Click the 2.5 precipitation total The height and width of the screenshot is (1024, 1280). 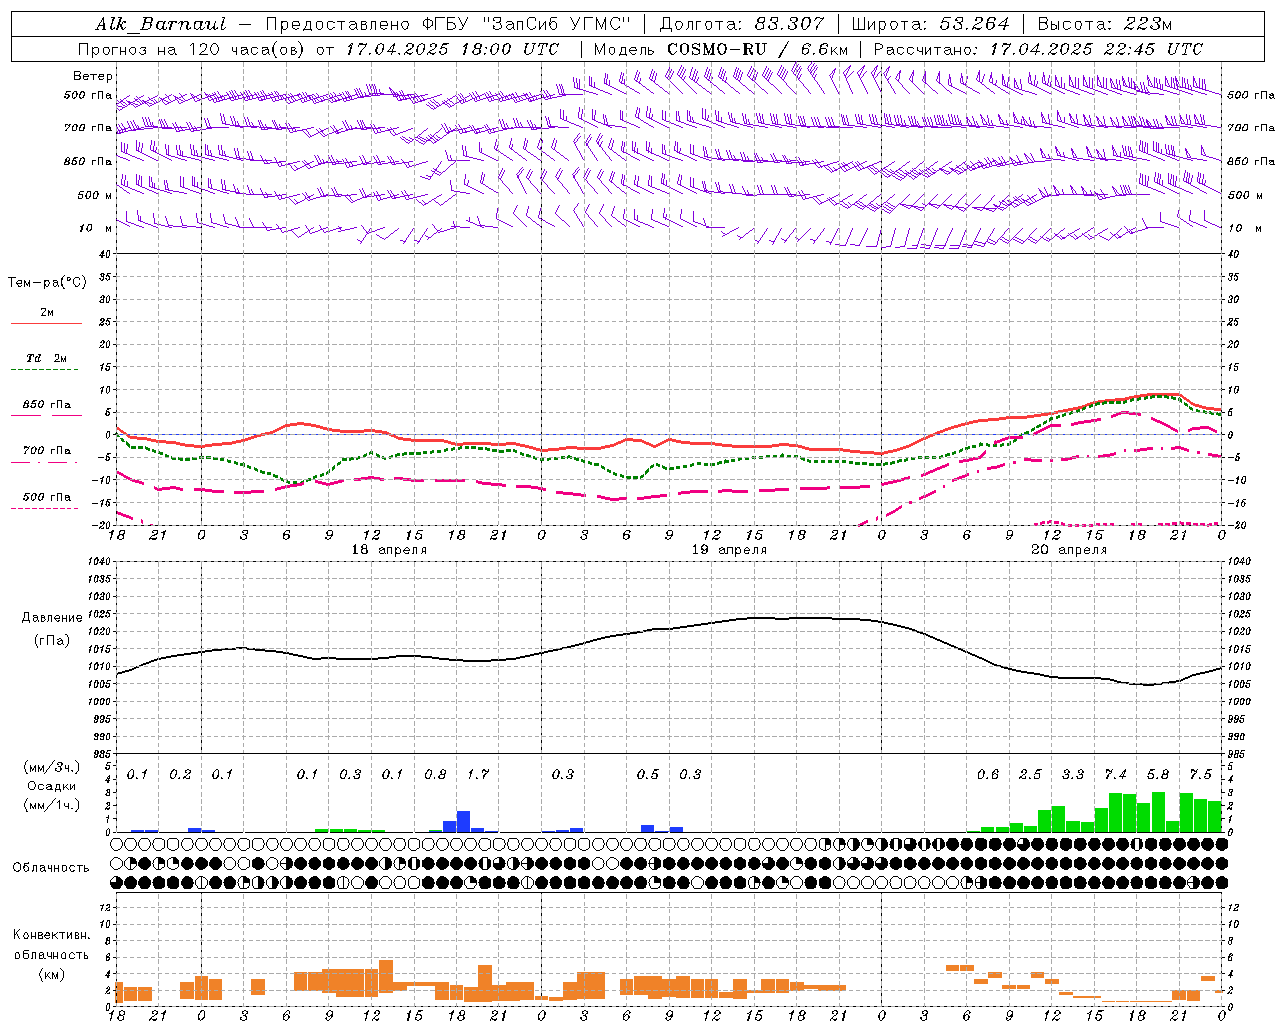pos(1030,775)
